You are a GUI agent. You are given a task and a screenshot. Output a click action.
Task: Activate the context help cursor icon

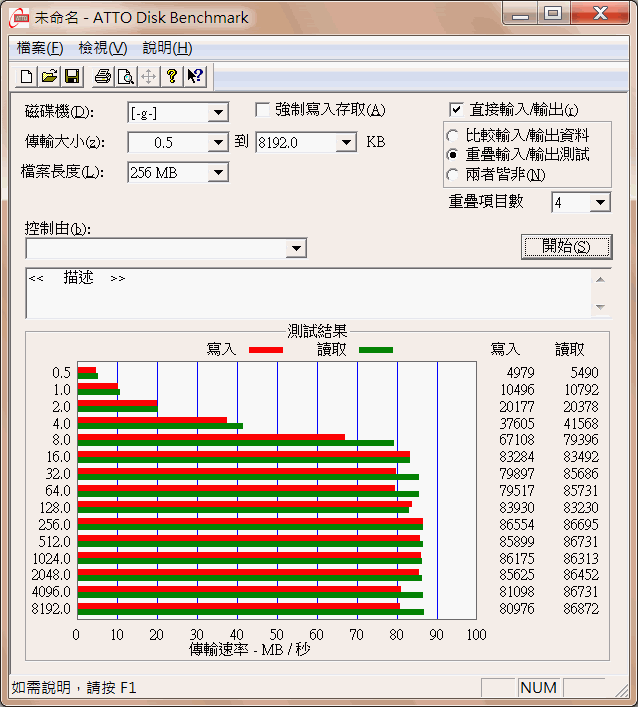click(195, 76)
